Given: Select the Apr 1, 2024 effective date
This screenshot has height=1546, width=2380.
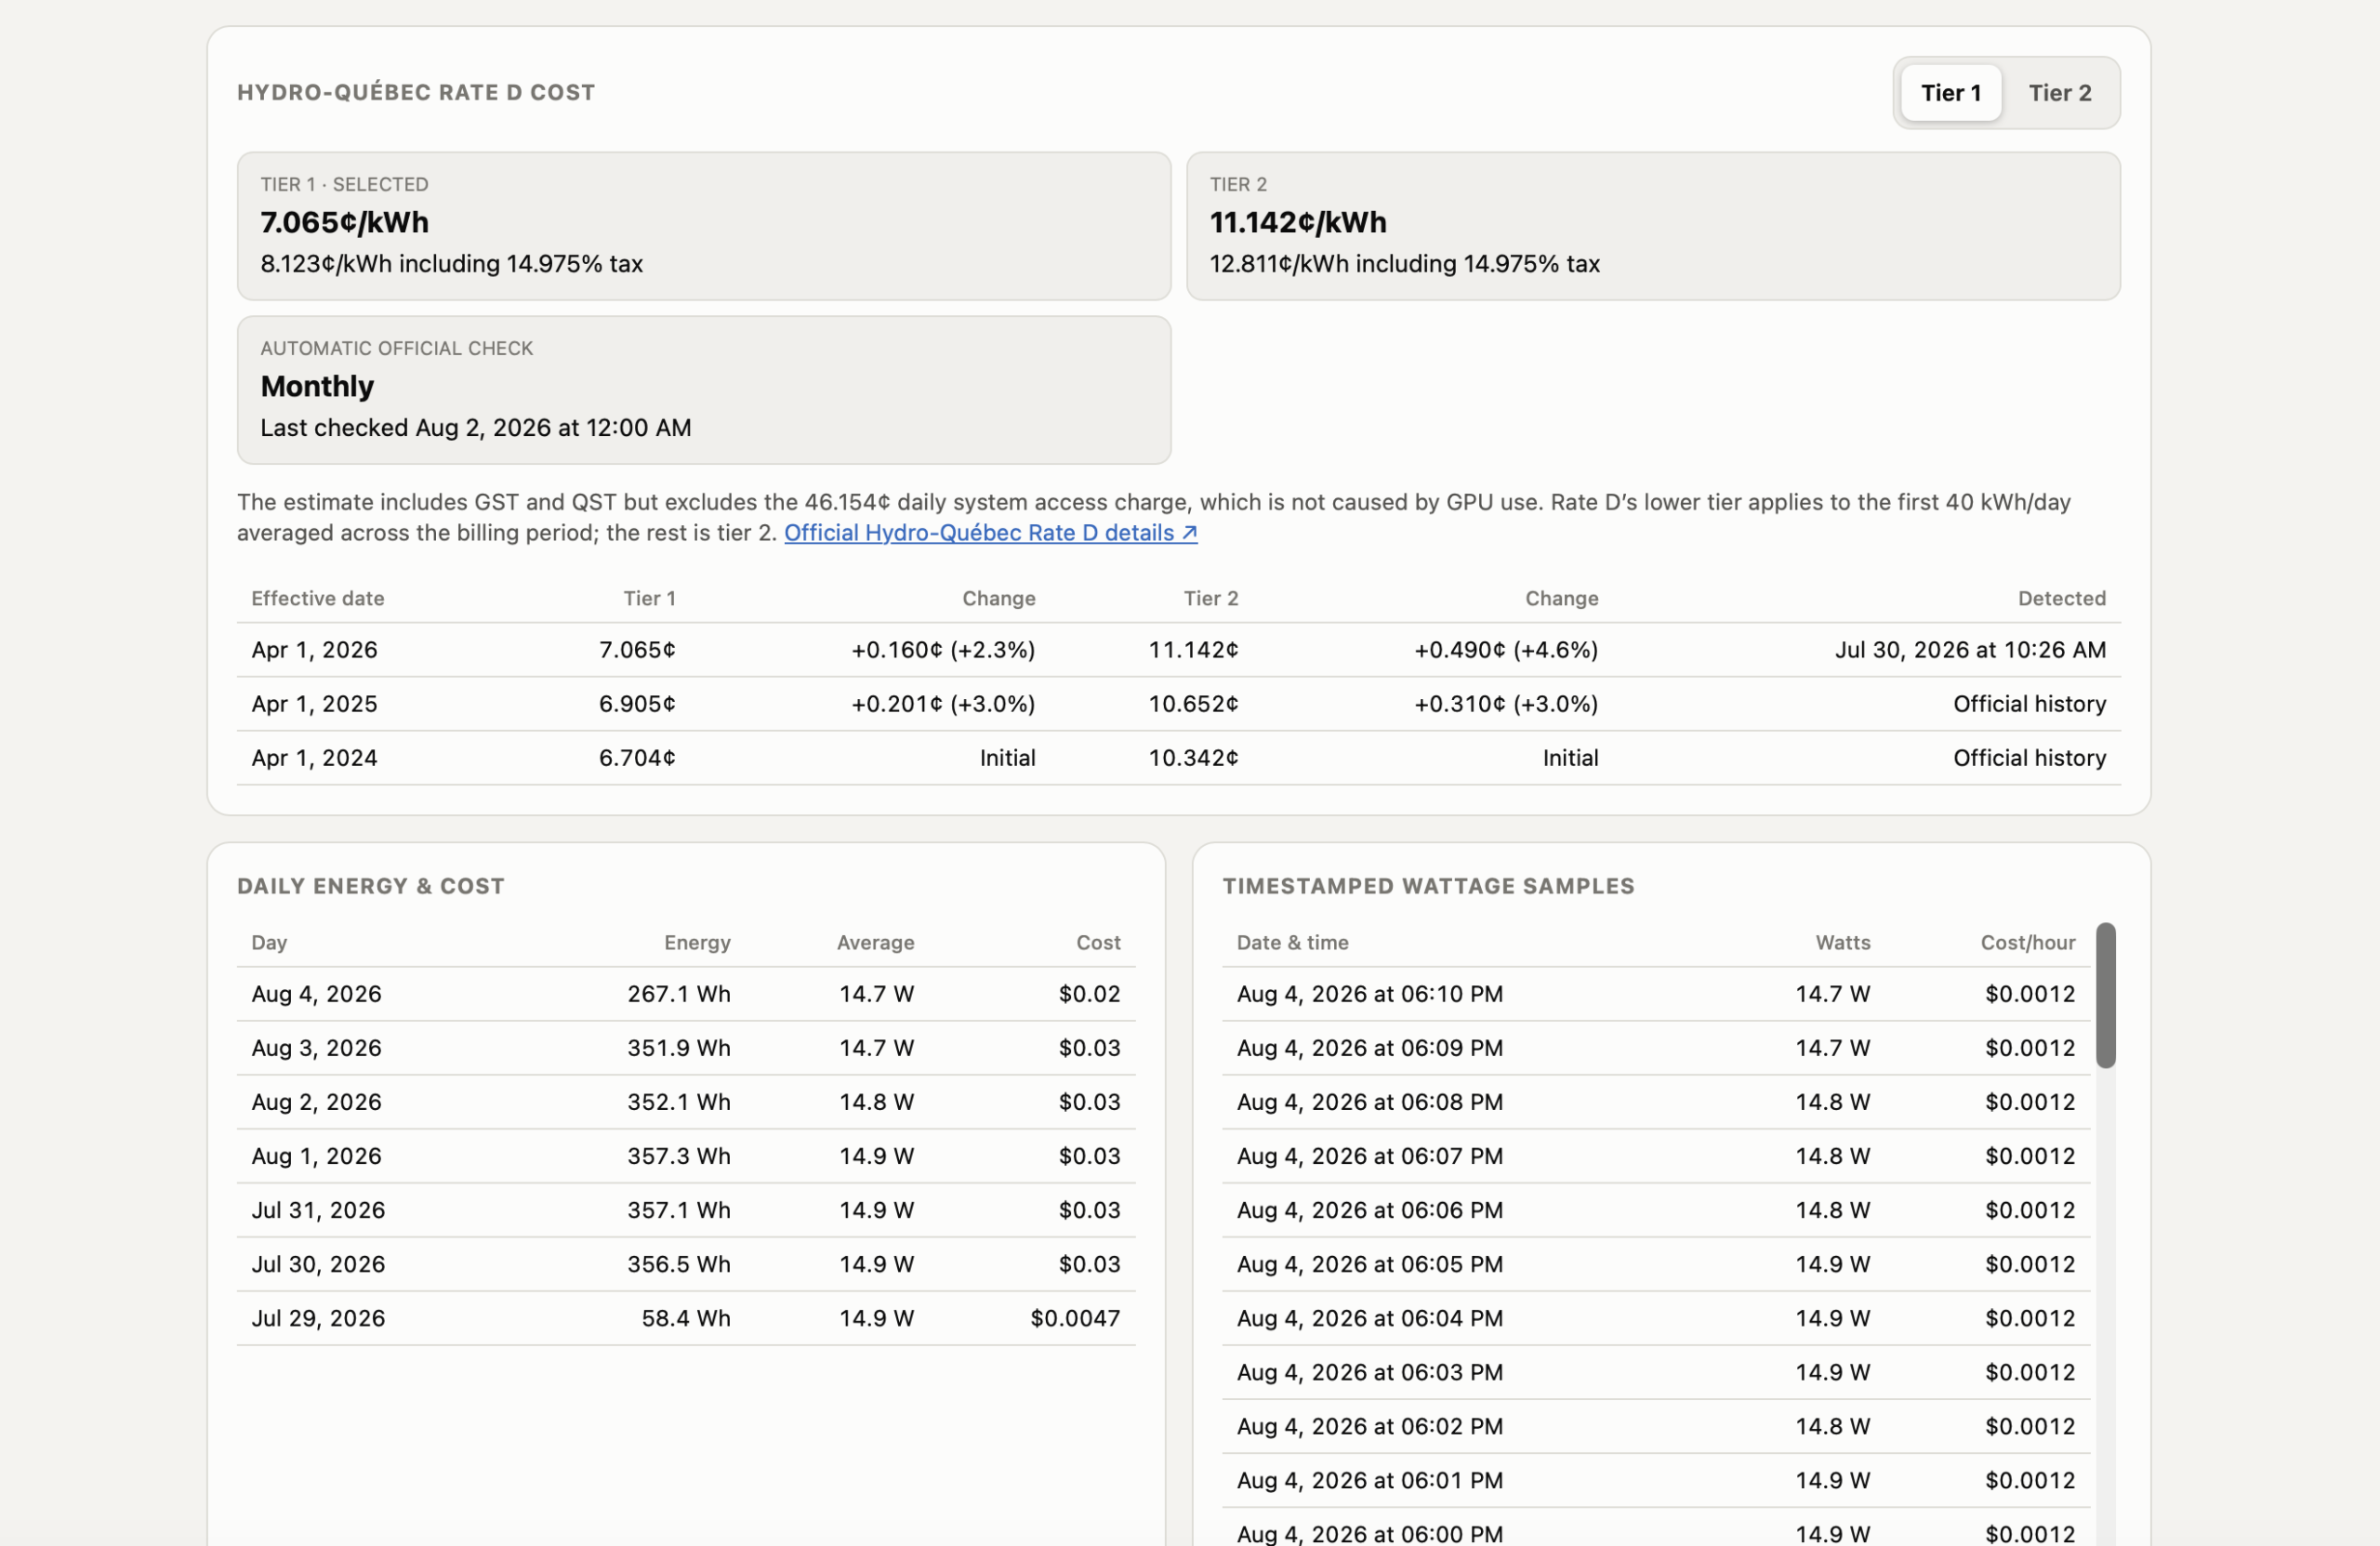Looking at the screenshot, I should pyautogui.click(x=314, y=758).
